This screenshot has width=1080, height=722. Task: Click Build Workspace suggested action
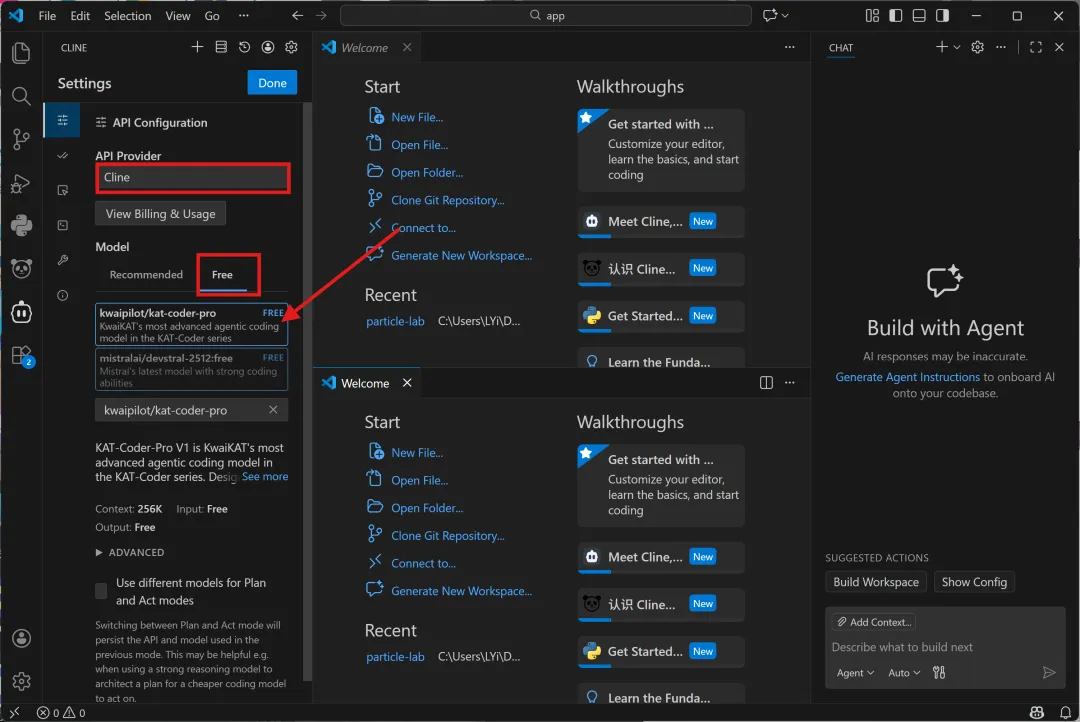(x=876, y=581)
